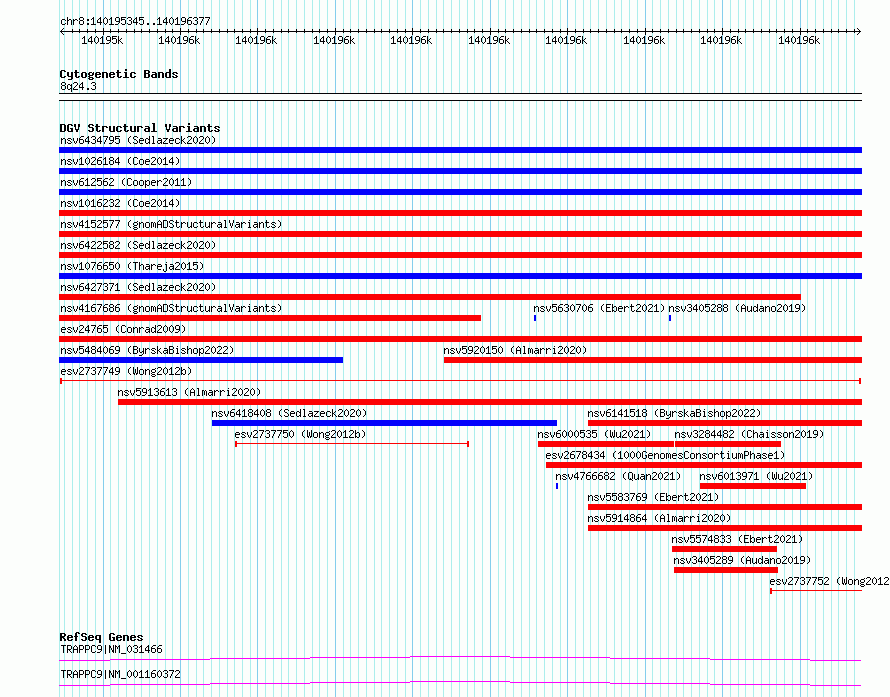
Task: Click the esv2737749 (Wong2012b) label
Action: [x=126, y=371]
